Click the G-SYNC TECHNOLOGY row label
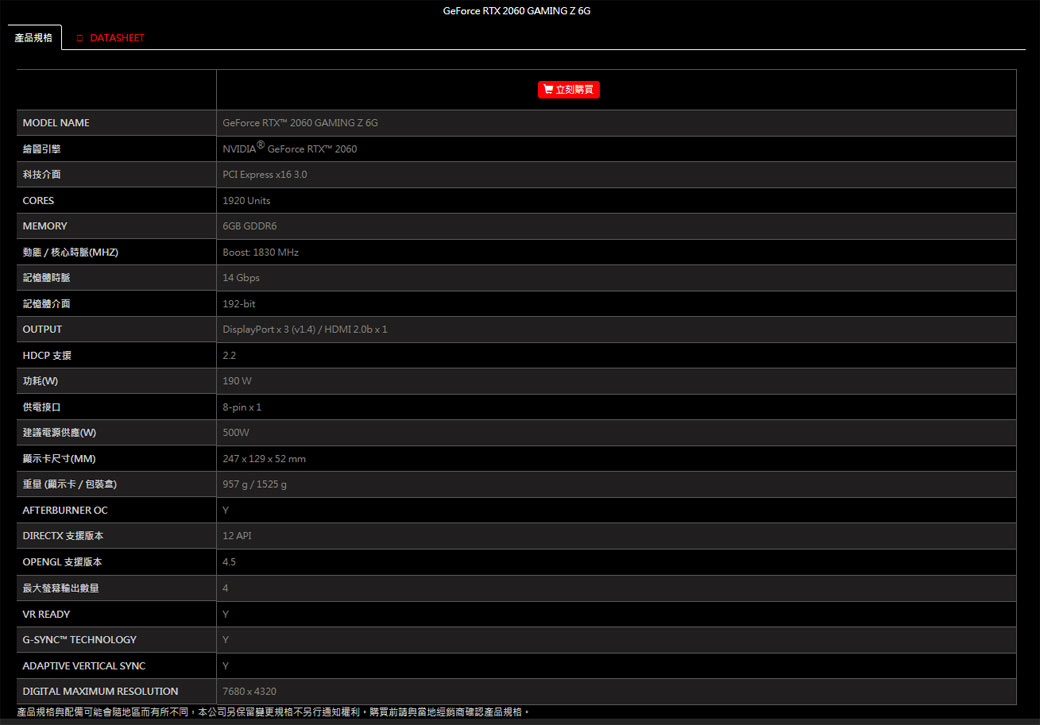1040x725 pixels. [79, 640]
